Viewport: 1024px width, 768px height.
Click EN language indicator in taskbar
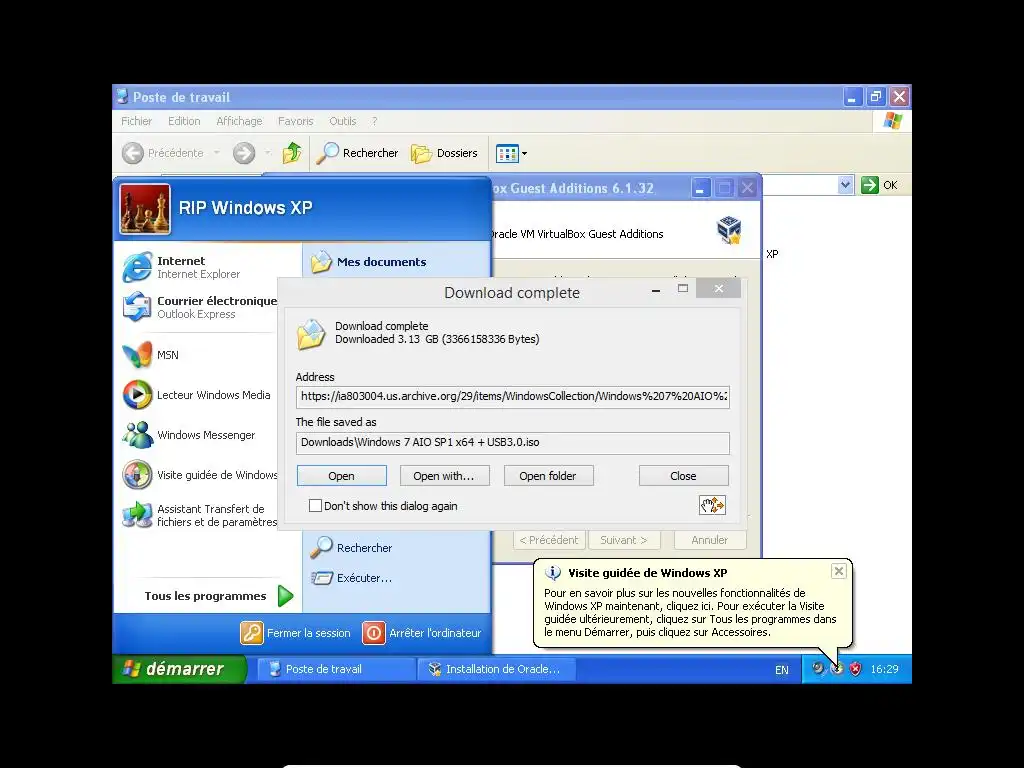tap(781, 669)
